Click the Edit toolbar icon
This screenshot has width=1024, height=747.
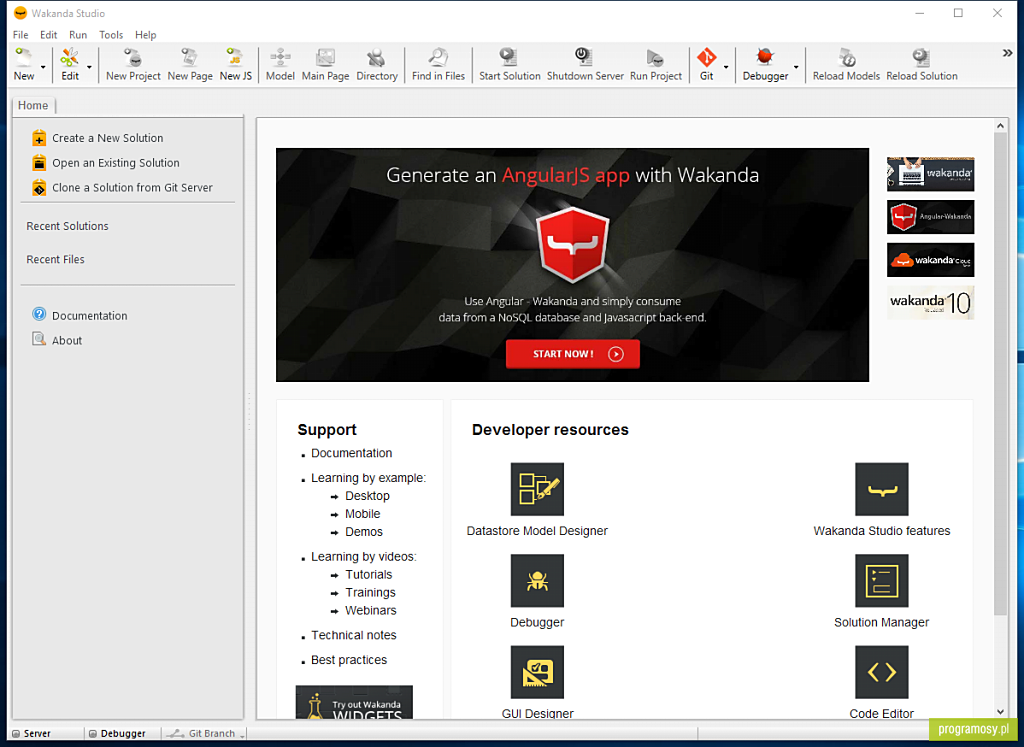(x=70, y=59)
